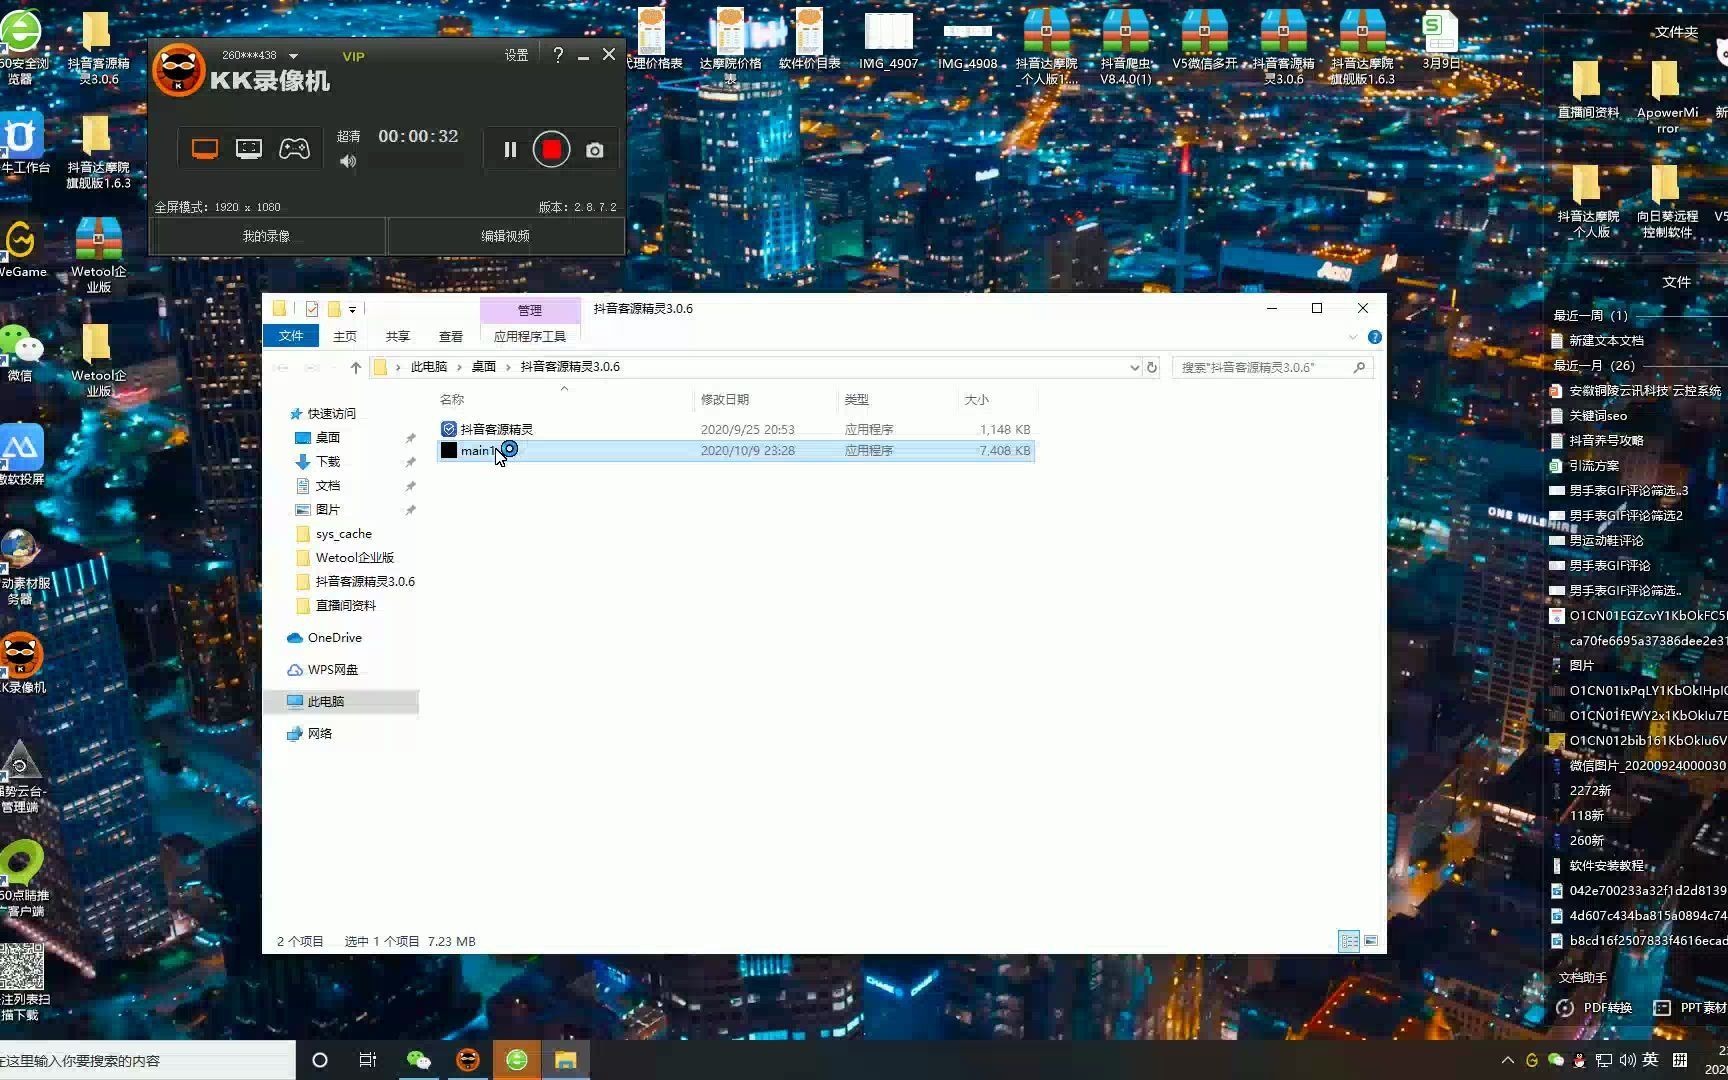Open KK录像机 from the taskbar
This screenshot has height=1080, width=1728.
[x=467, y=1060]
